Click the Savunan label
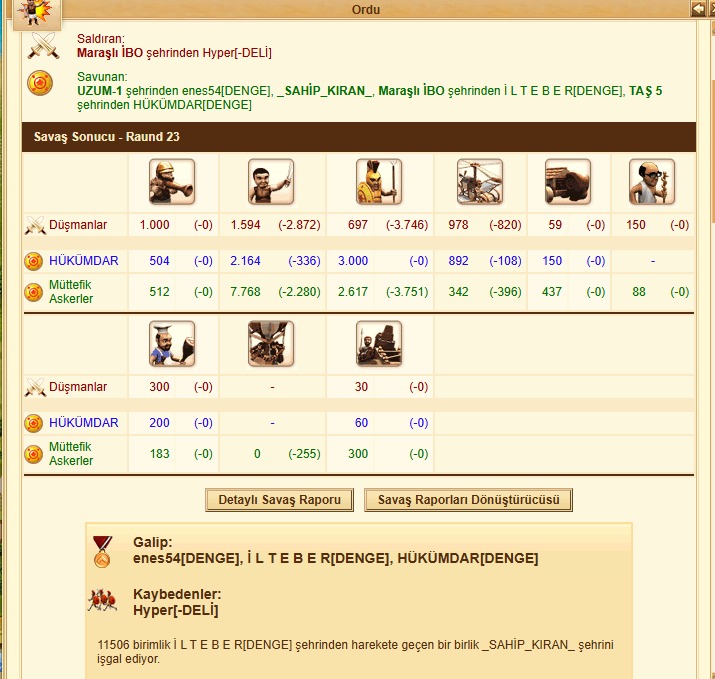Viewport: 715px width, 679px height. click(102, 77)
